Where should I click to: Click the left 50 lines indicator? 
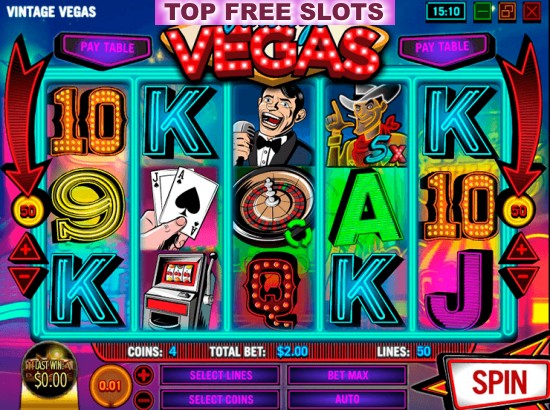coord(28,211)
